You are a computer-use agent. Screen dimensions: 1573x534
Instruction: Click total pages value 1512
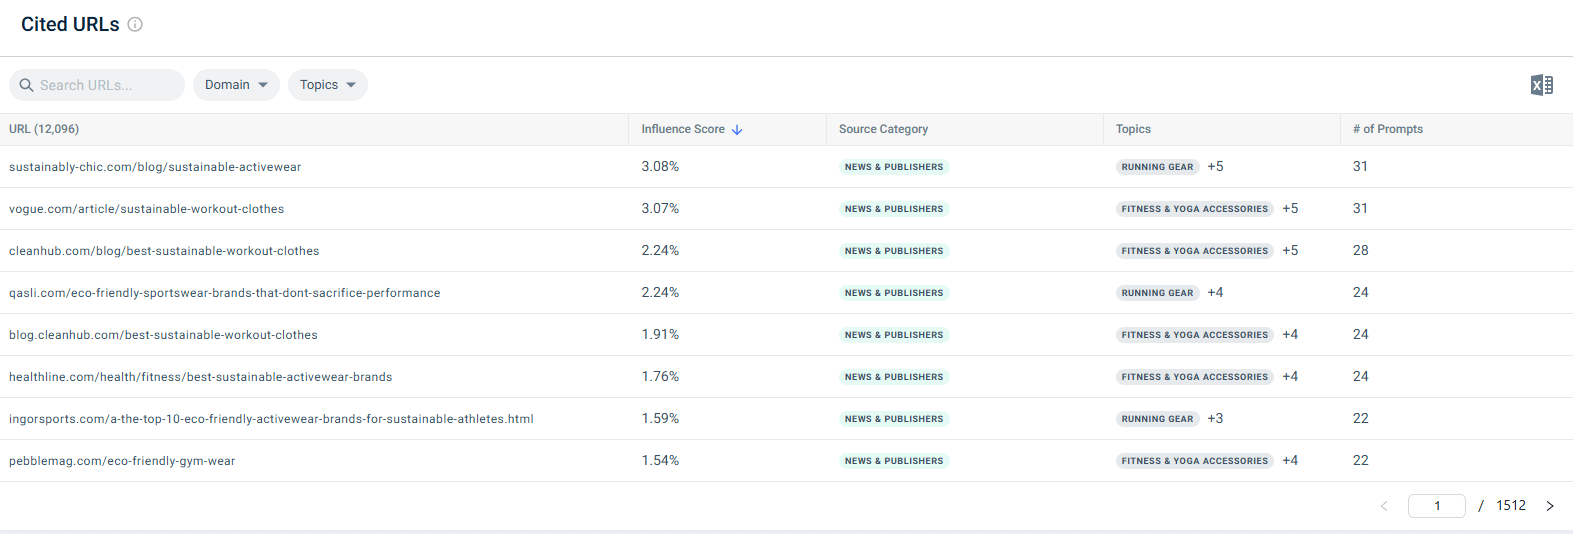1511,506
